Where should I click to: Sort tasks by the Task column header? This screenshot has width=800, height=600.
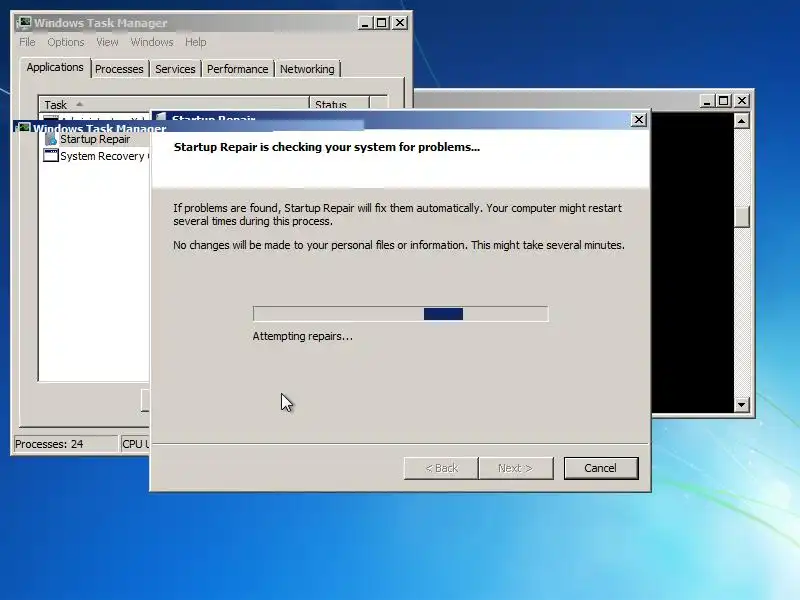[x=173, y=104]
